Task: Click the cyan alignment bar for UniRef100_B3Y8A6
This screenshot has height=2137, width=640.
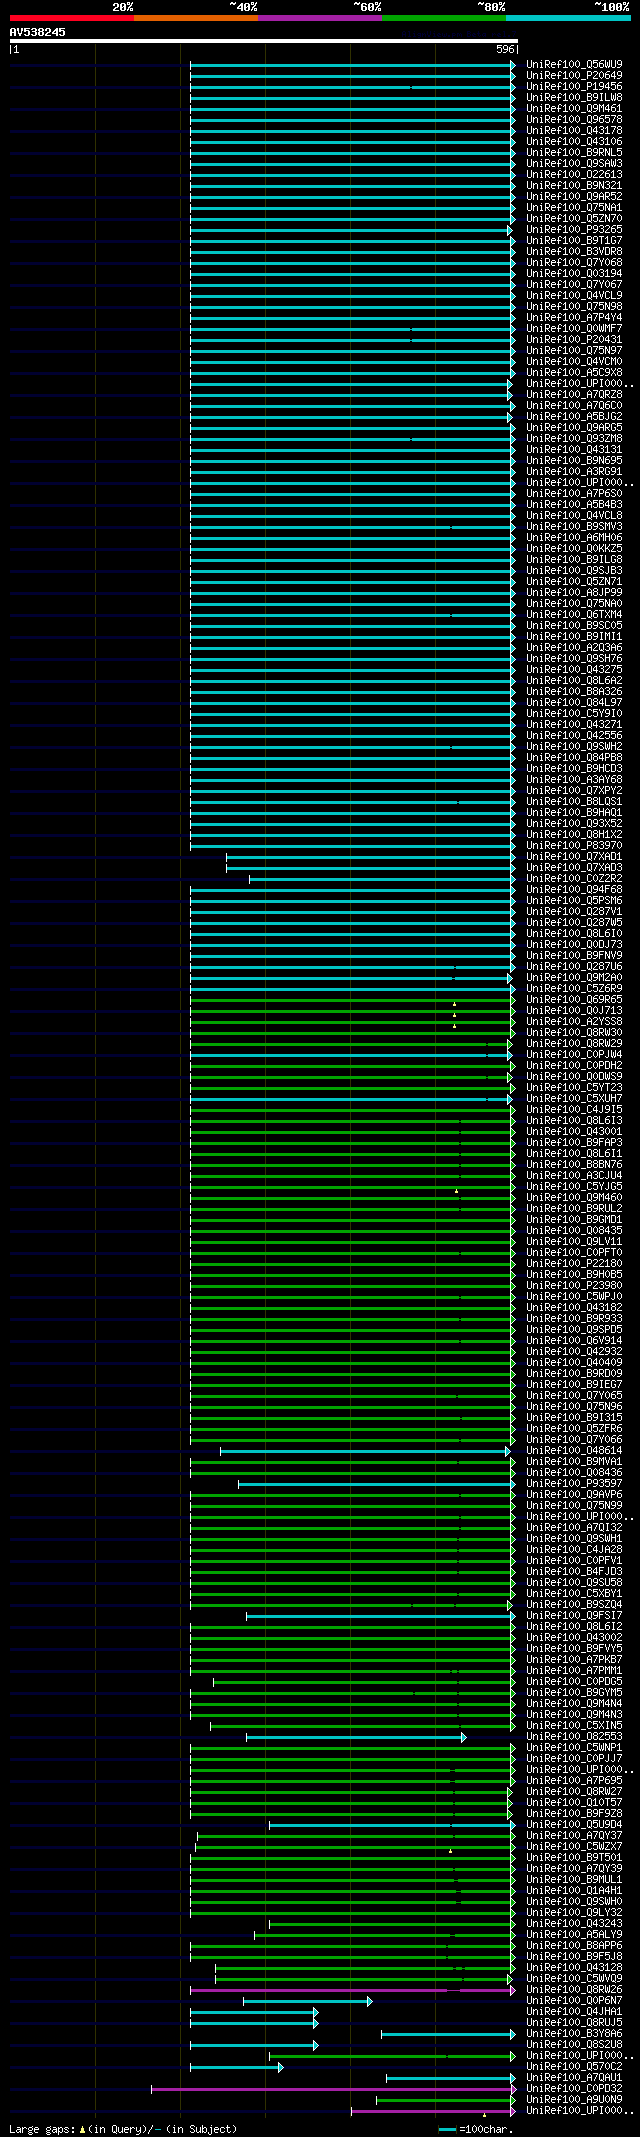Action: (x=448, y=2034)
